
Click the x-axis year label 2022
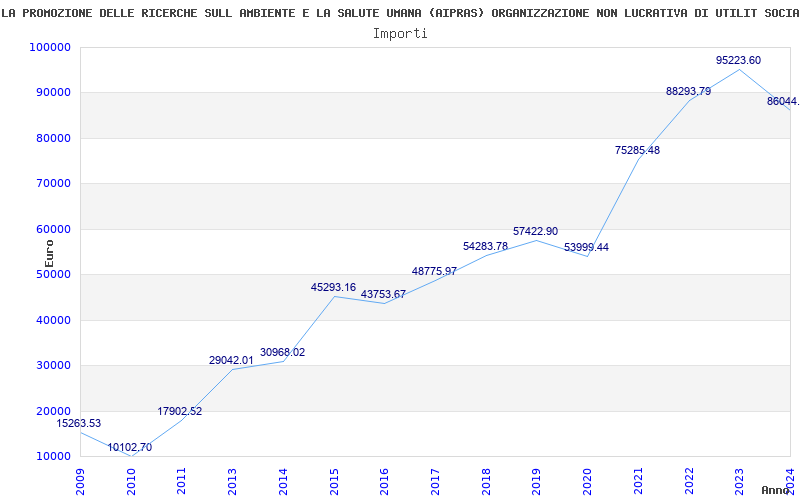click(x=688, y=482)
